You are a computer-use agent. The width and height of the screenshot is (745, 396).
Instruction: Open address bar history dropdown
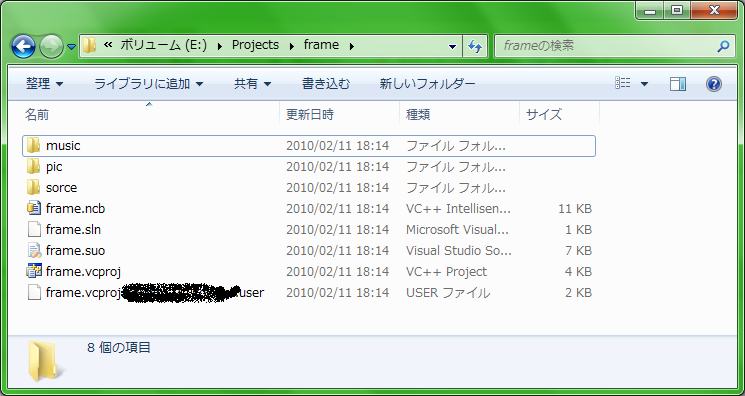pos(452,46)
